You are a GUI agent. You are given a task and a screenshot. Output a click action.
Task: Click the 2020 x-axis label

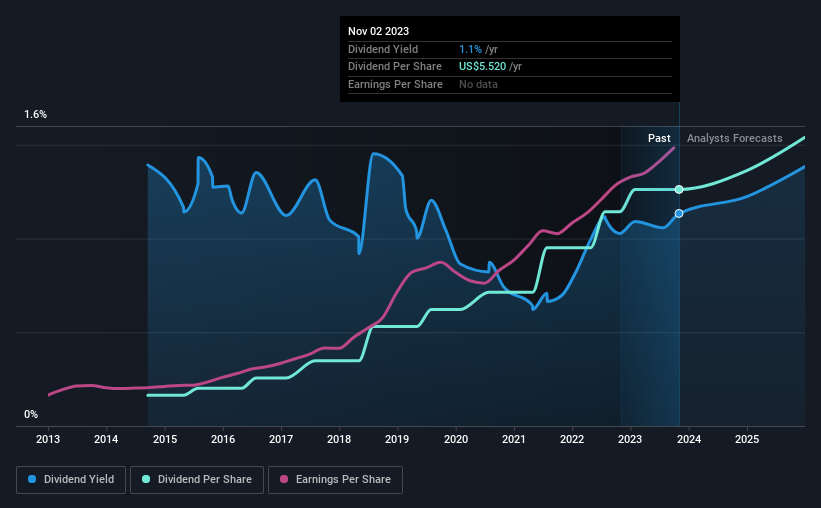coord(456,439)
